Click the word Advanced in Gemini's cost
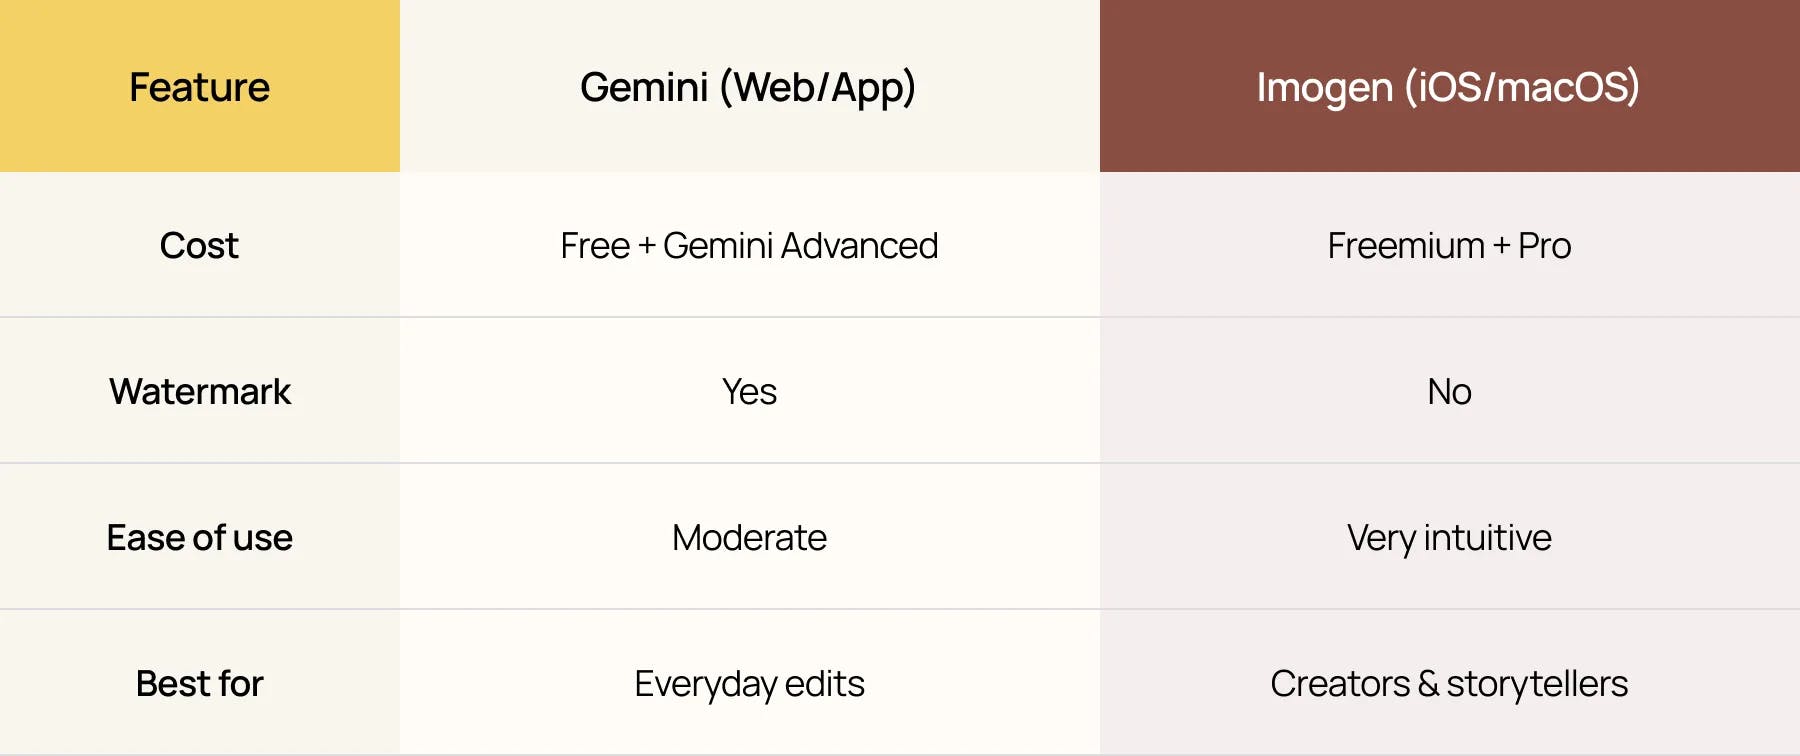 [x=860, y=246]
